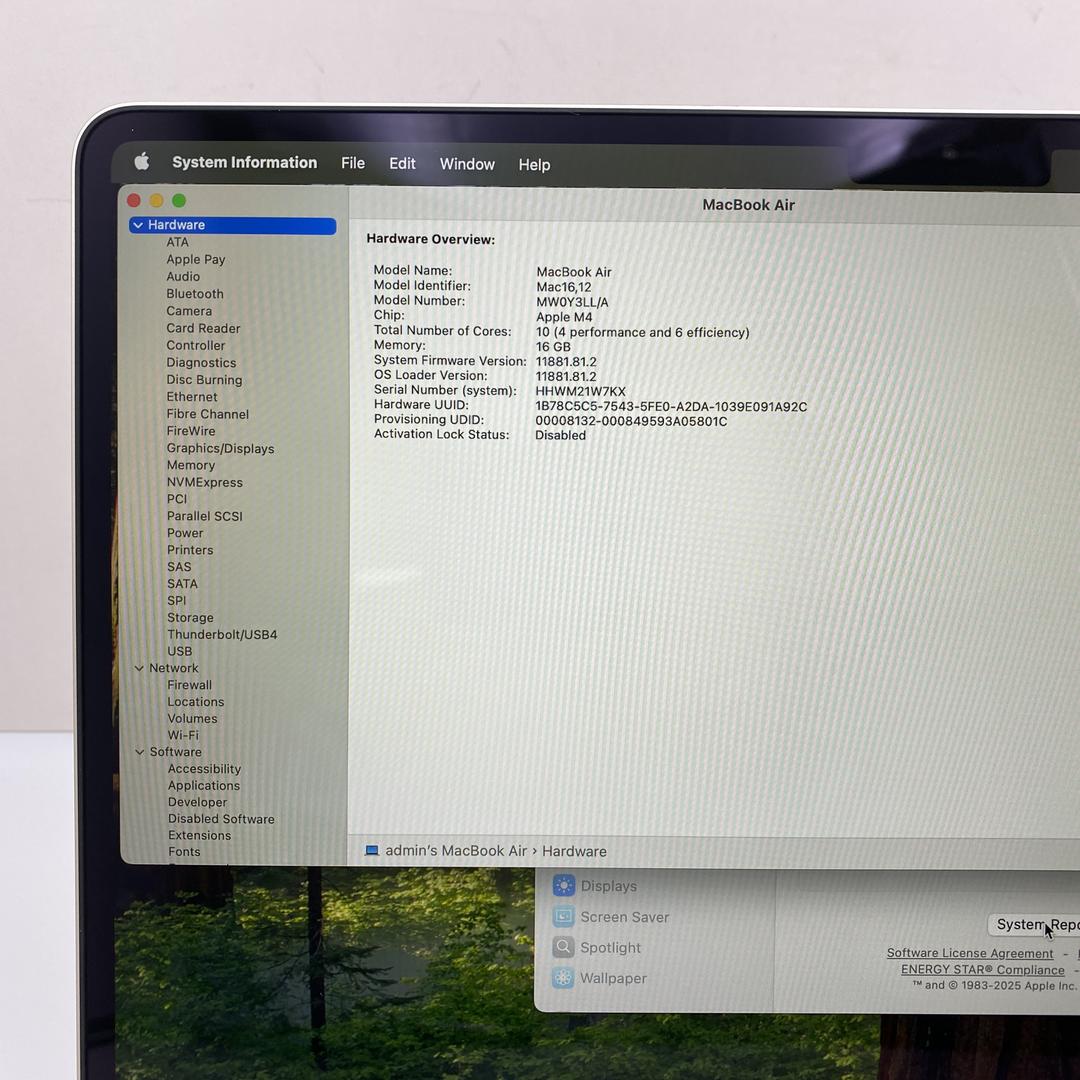Image resolution: width=1080 pixels, height=1080 pixels.
Task: Select Camera in the sidebar
Action: (189, 311)
